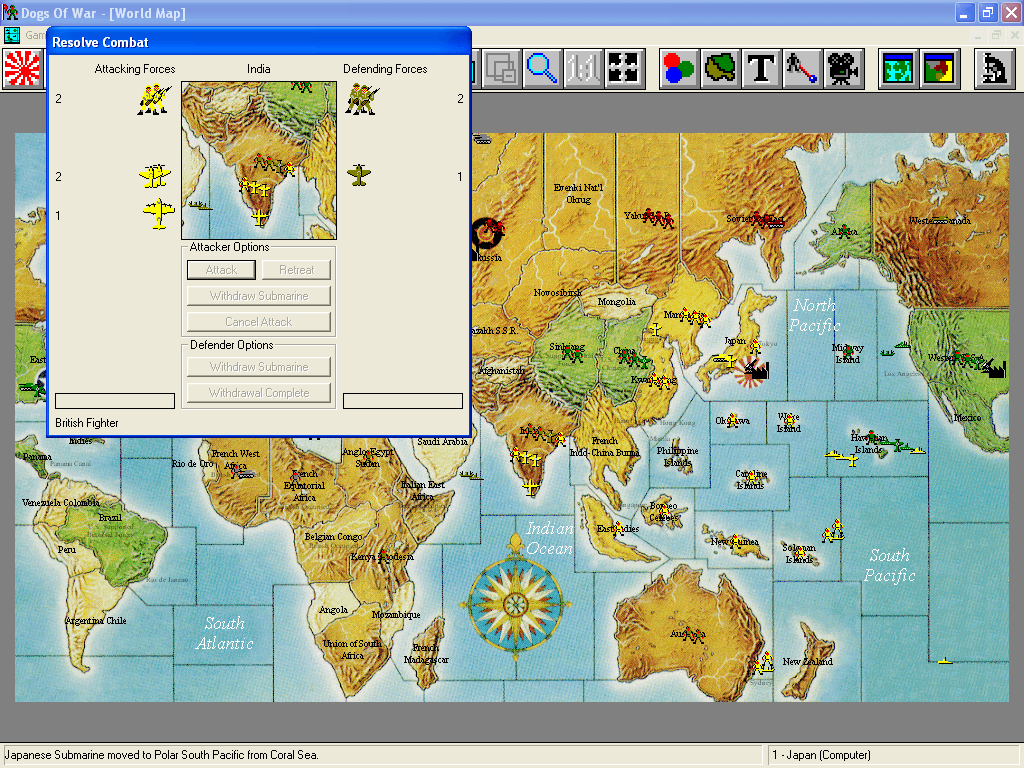
Task: Click the South Atlantic sea zone label
Action: coord(225,633)
